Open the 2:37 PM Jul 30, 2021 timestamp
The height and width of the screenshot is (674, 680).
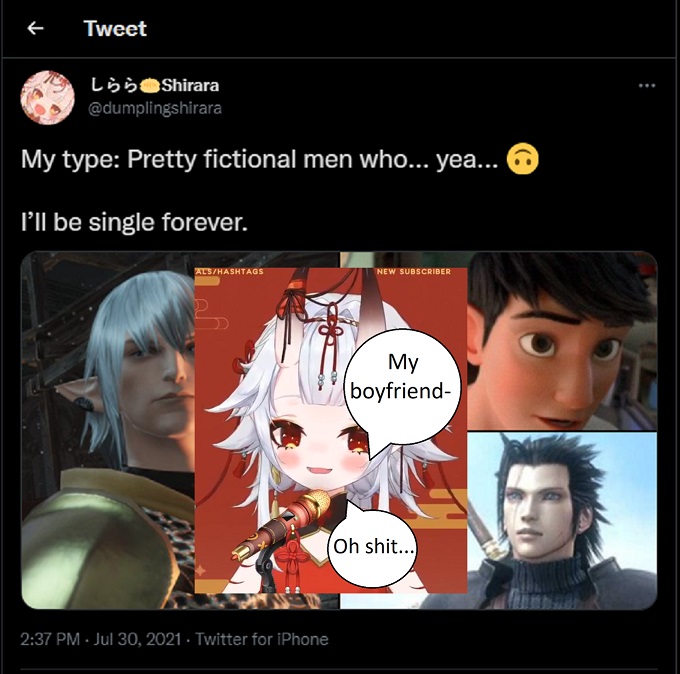(x=101, y=639)
